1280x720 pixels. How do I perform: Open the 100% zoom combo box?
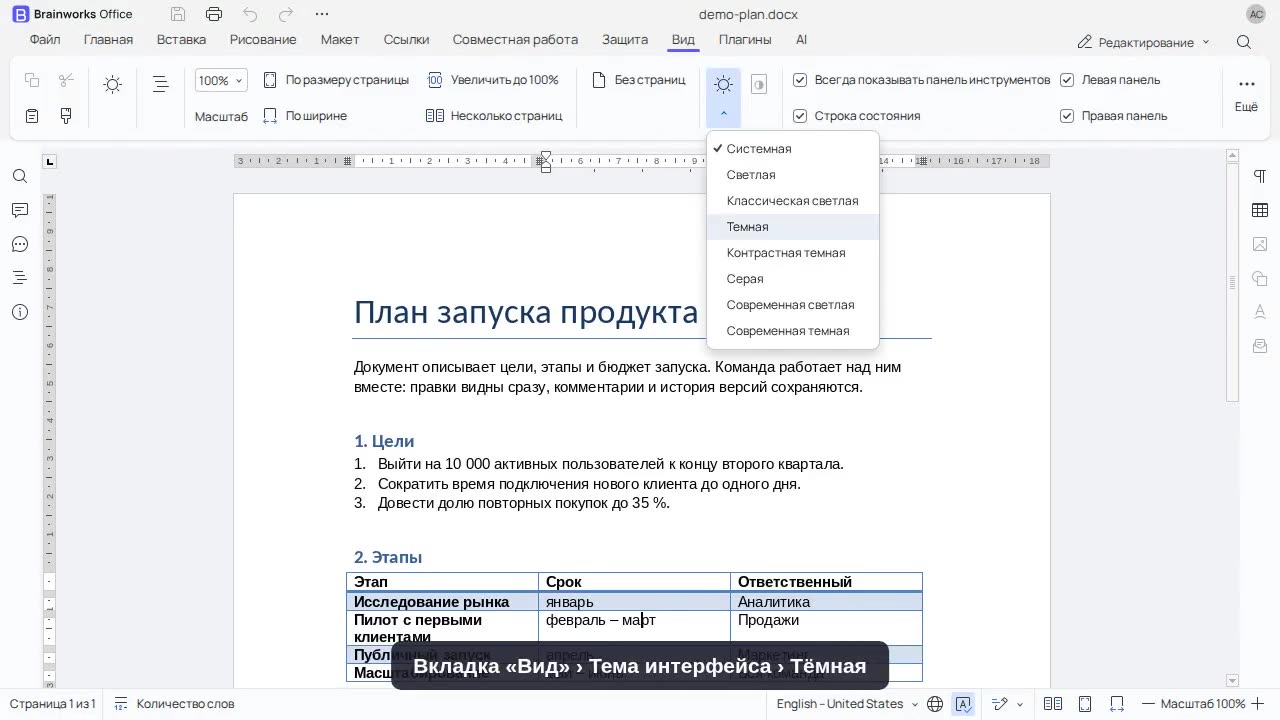pos(221,81)
